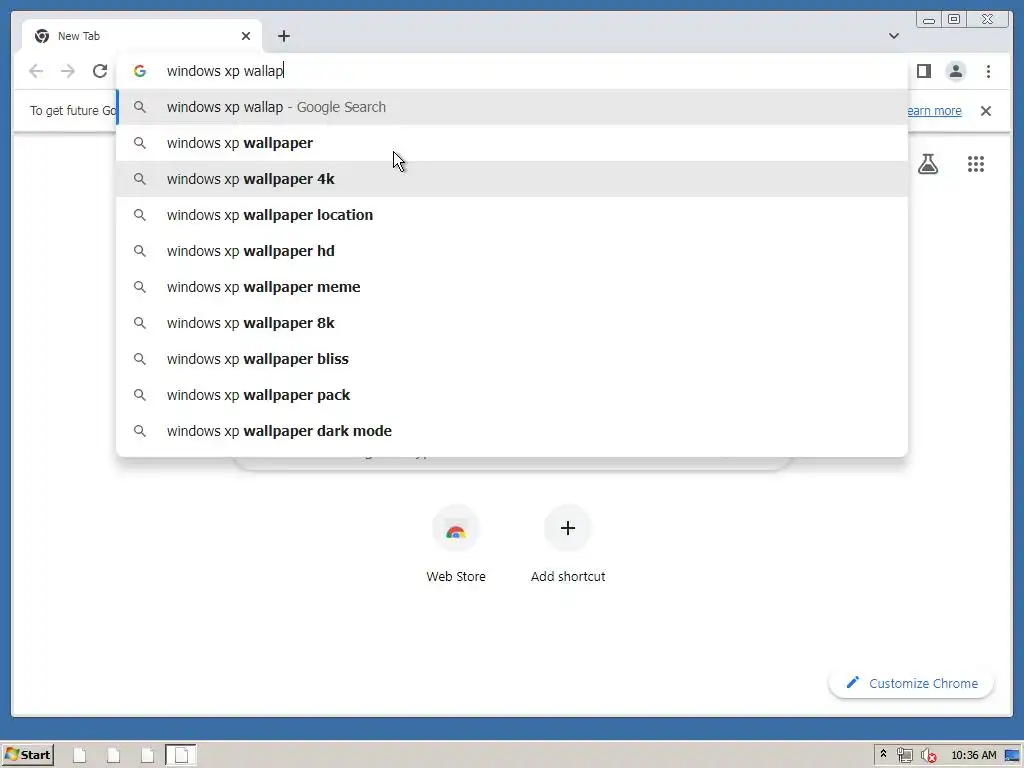Select 'windows xp wallpaper' suggestion
The image size is (1024, 768).
[512, 143]
